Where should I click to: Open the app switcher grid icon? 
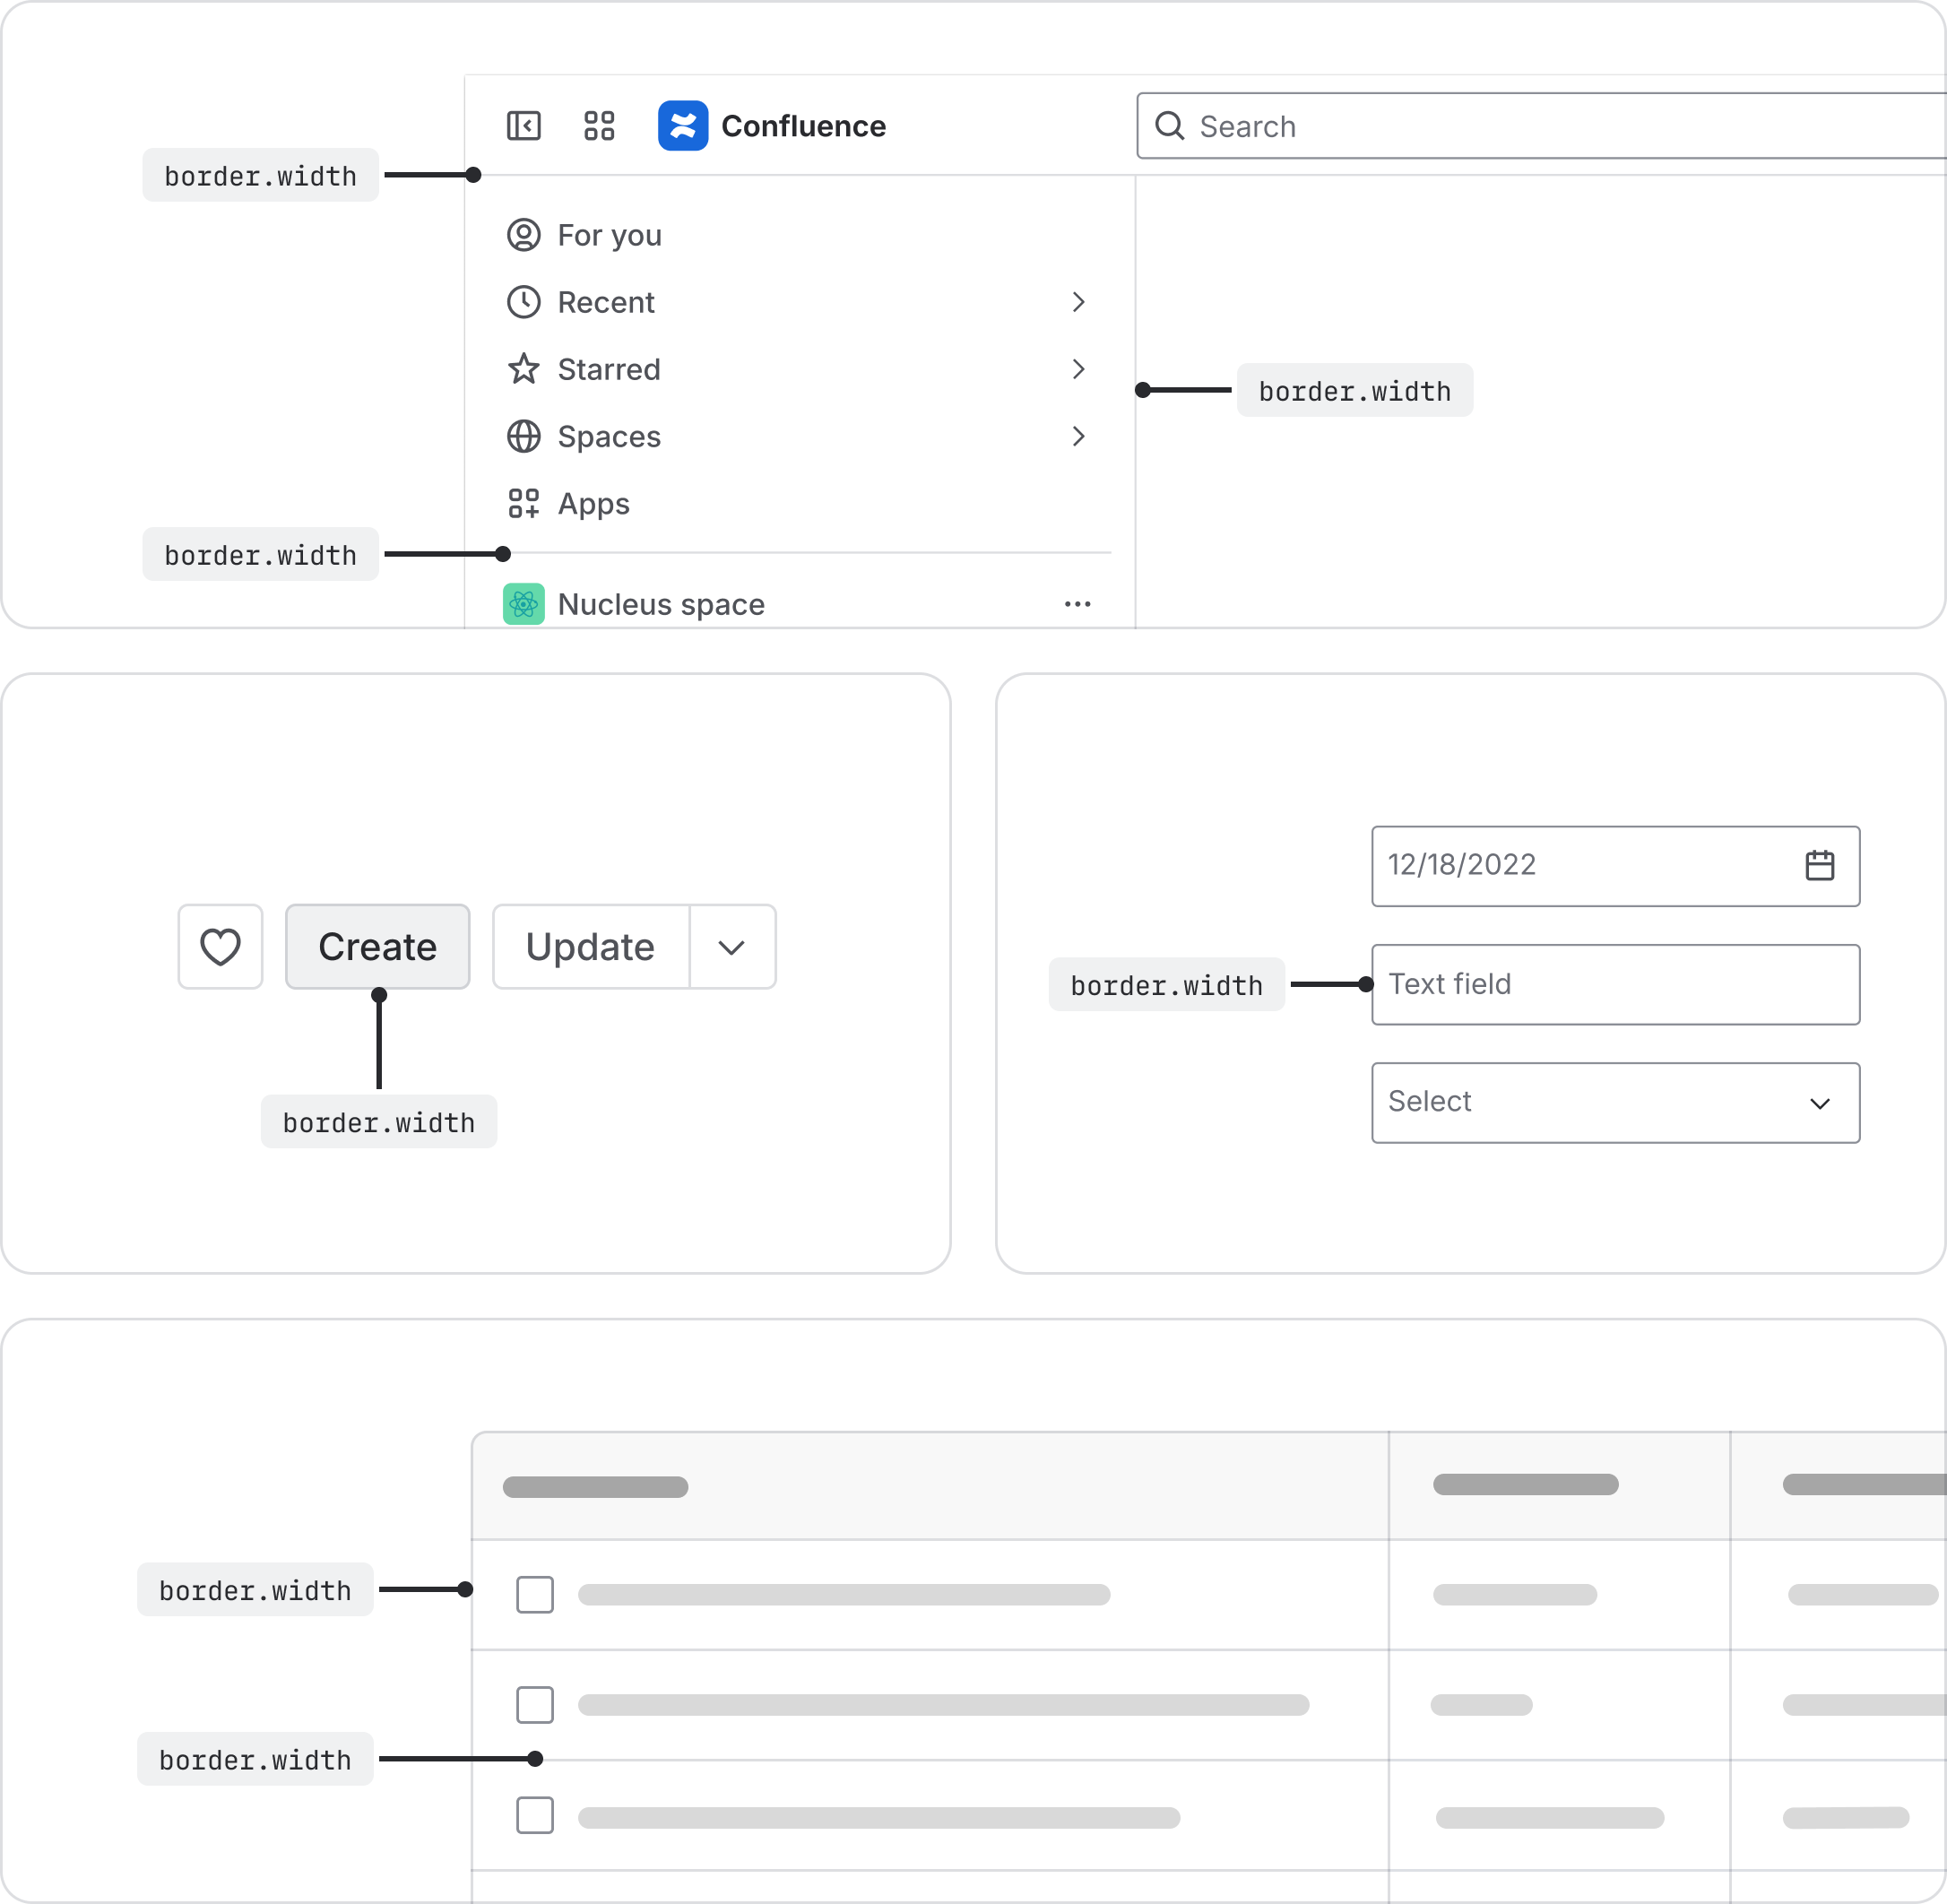[x=599, y=126]
